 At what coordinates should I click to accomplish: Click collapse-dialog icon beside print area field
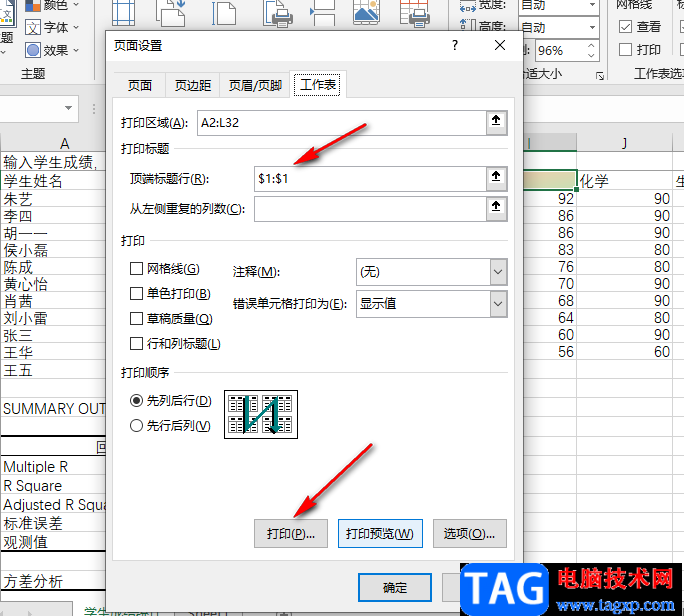click(x=496, y=121)
